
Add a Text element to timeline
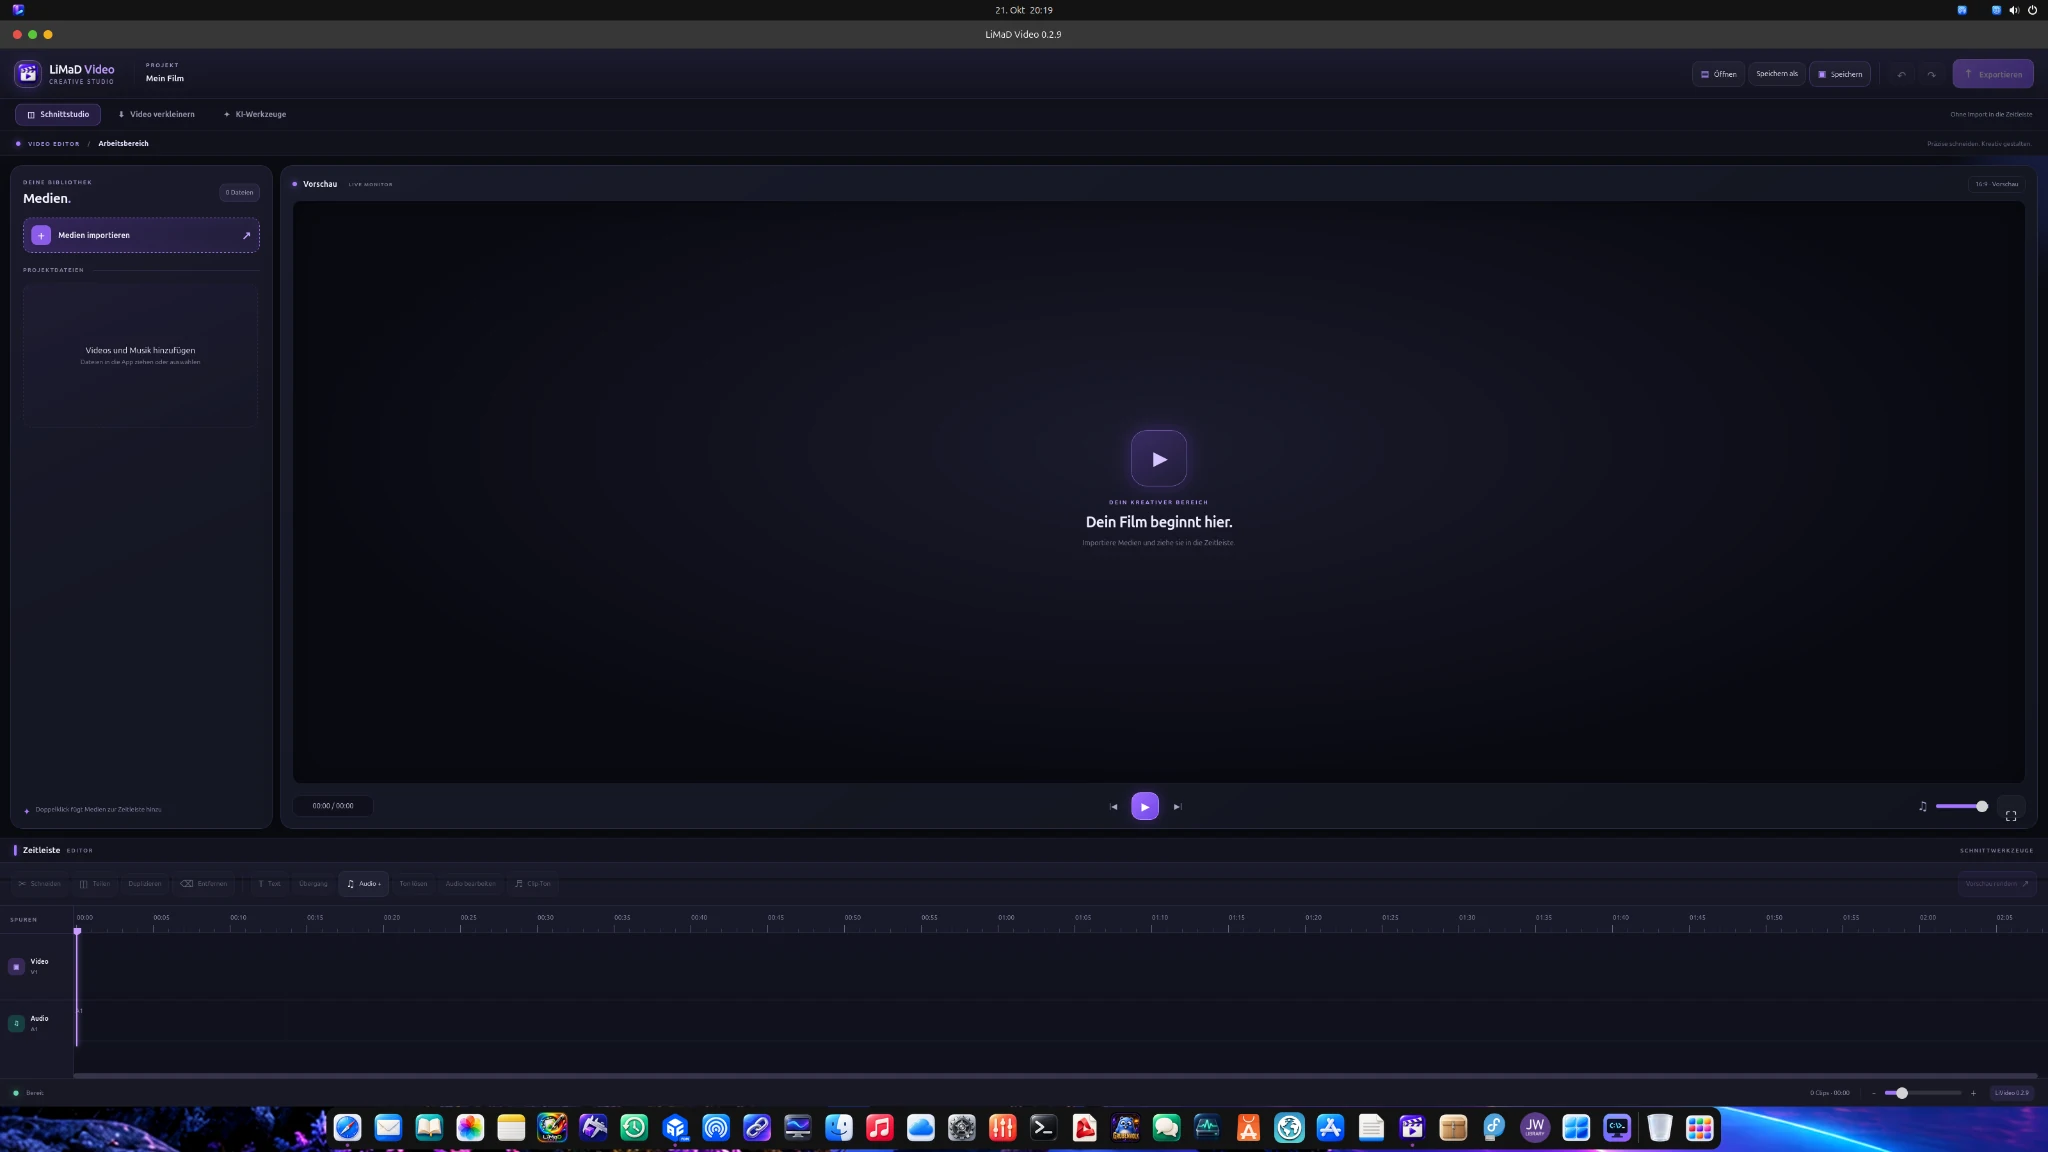click(269, 884)
